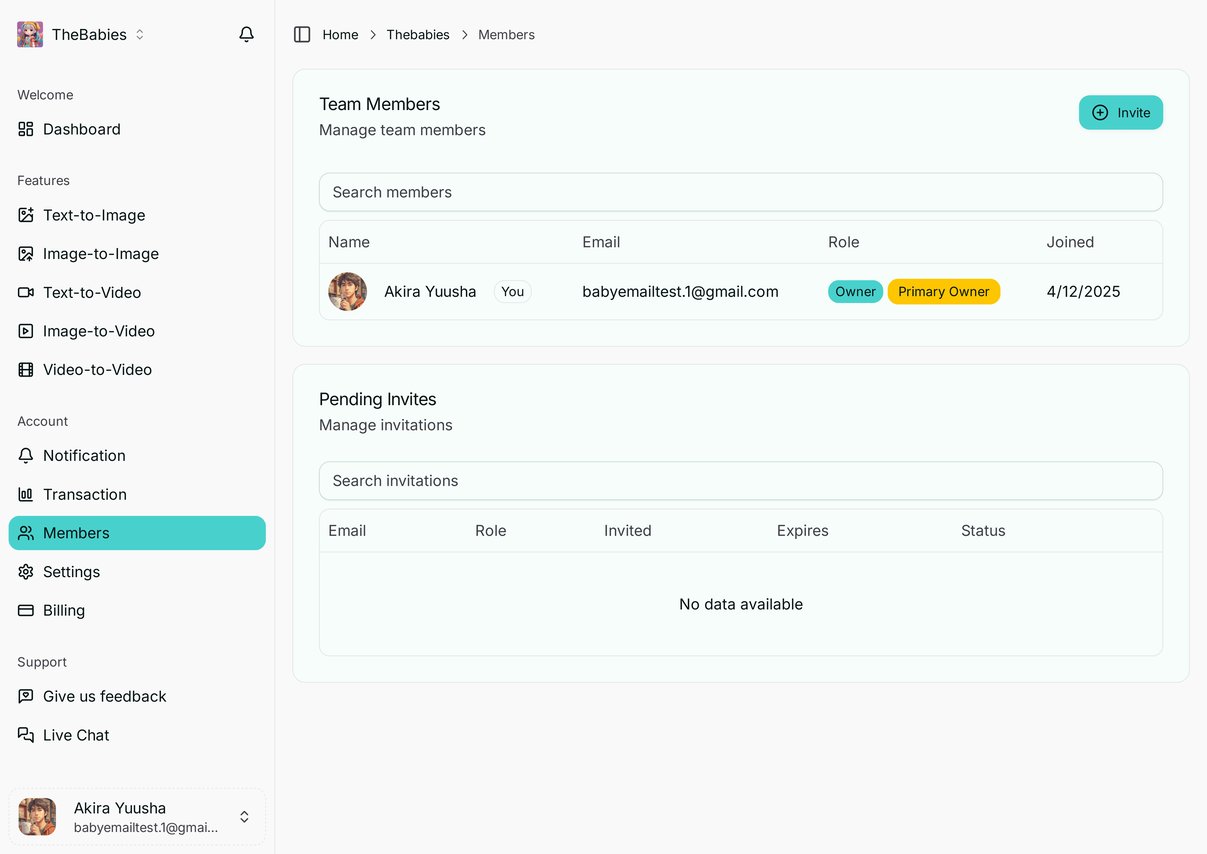
Task: Go to Billing page
Action: tap(64, 610)
